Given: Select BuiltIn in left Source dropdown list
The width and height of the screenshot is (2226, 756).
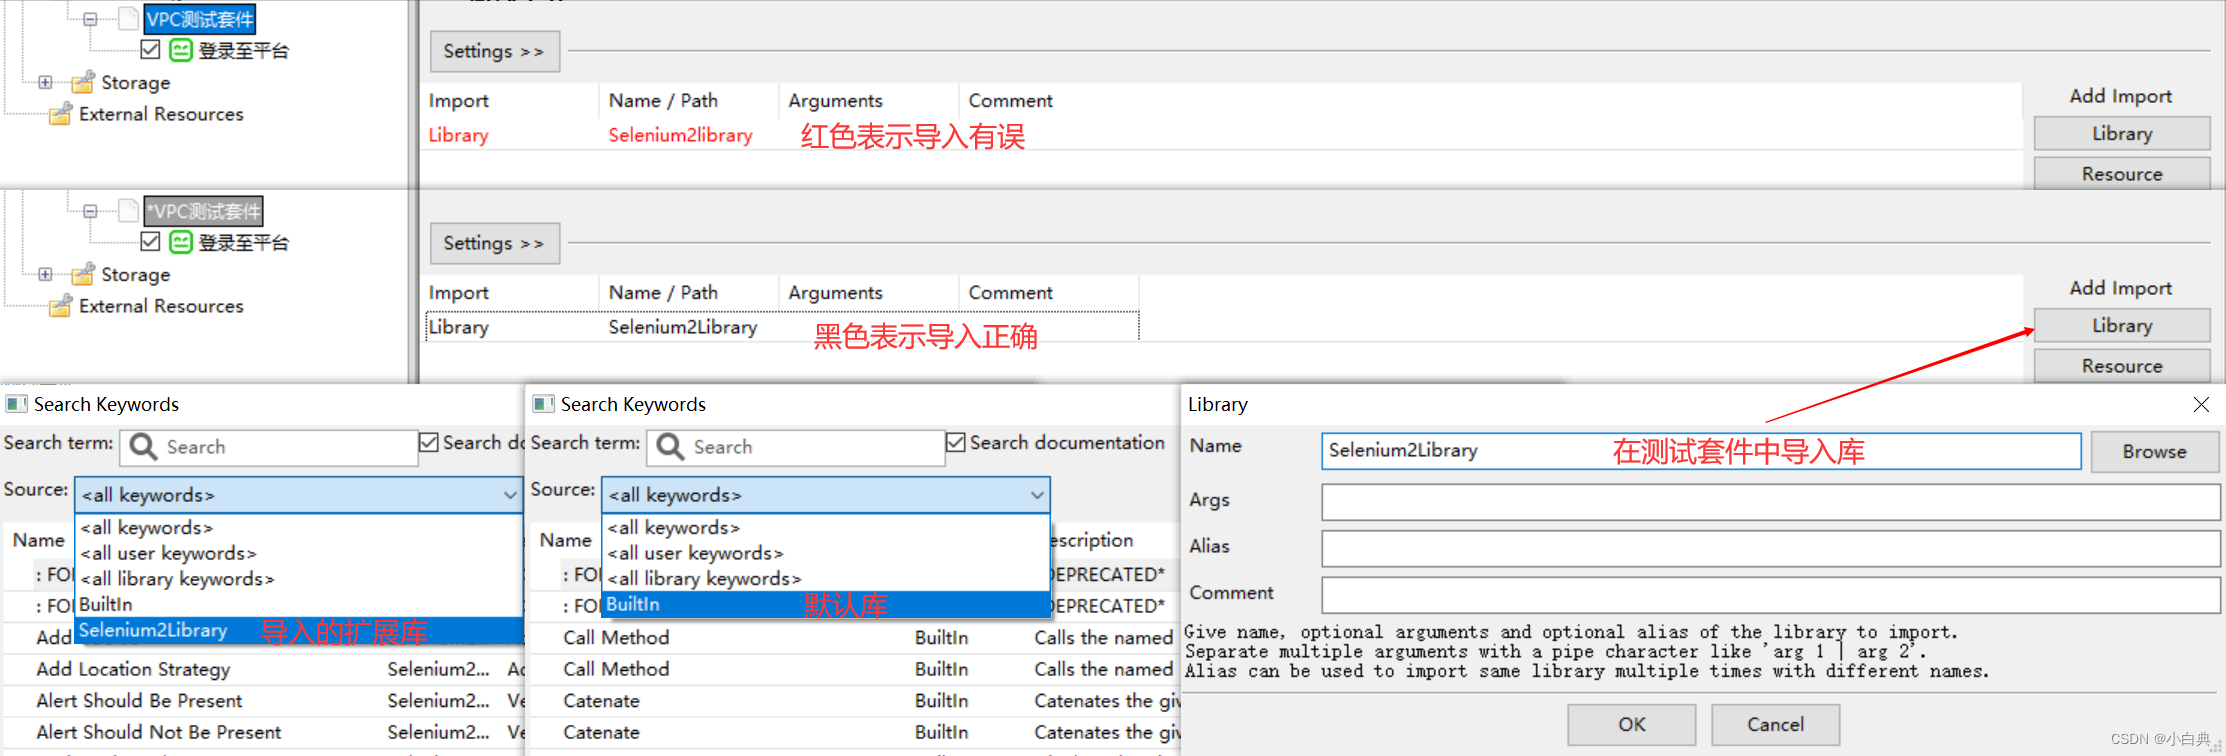Looking at the screenshot, I should coord(299,604).
